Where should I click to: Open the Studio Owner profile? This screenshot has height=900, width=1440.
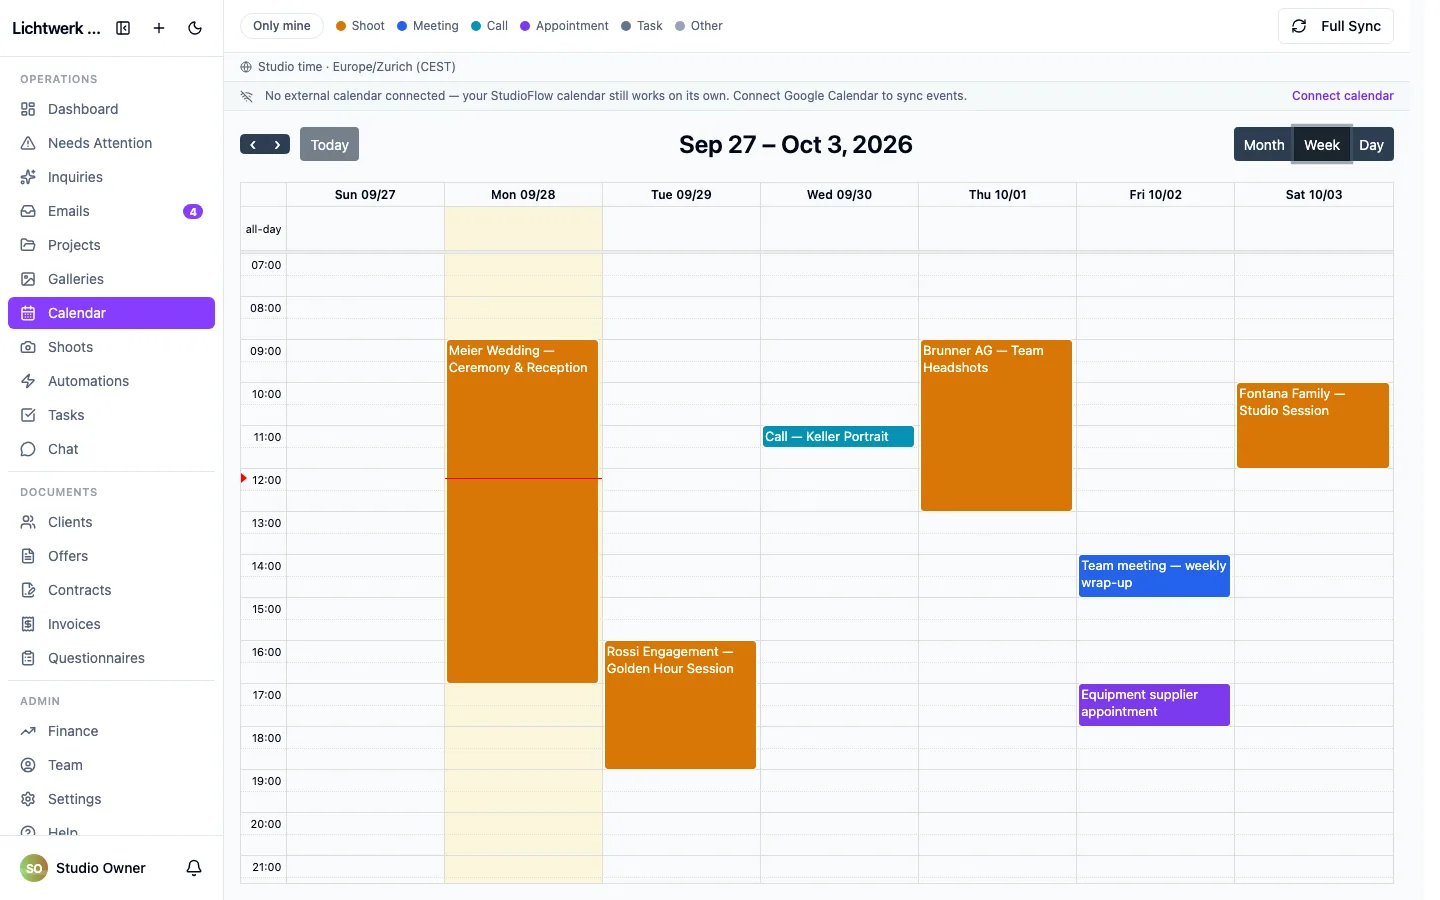pyautogui.click(x=83, y=868)
